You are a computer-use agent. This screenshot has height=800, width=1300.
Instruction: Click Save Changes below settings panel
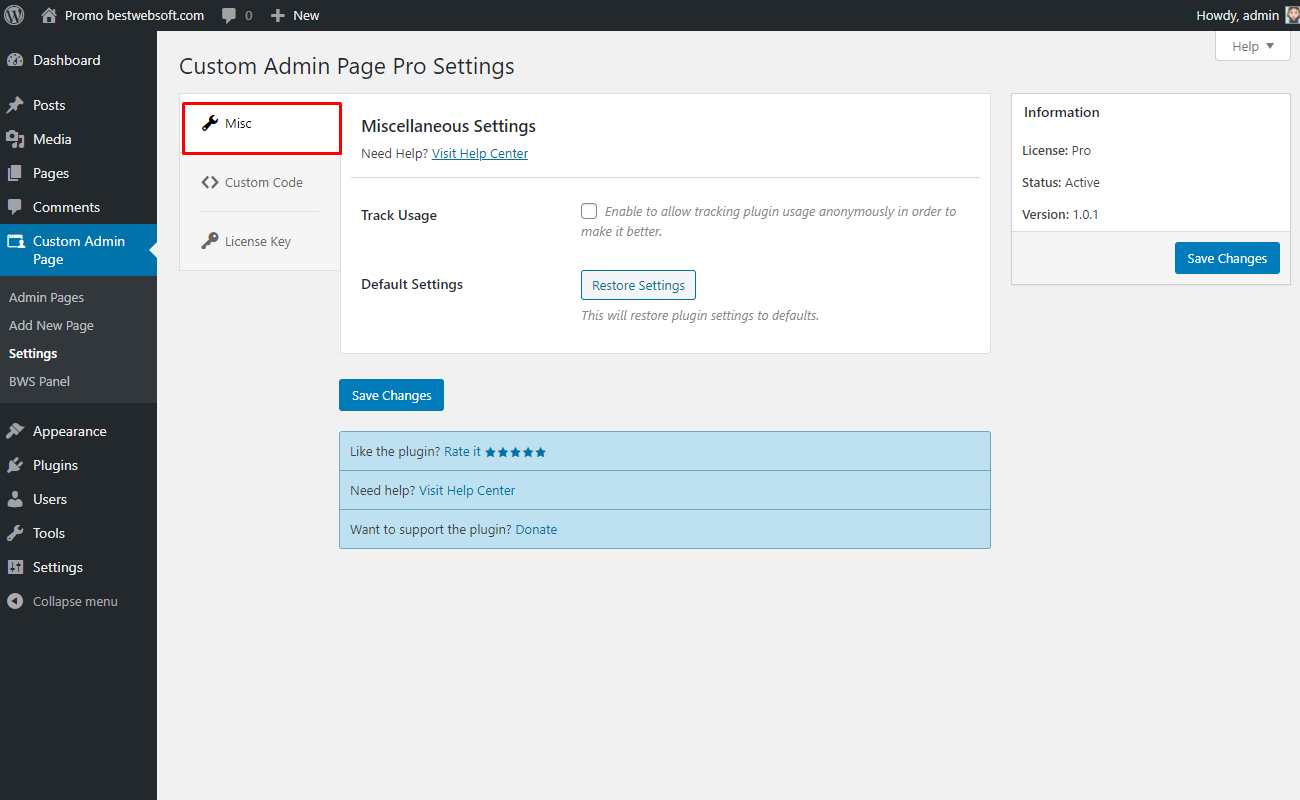tap(391, 395)
